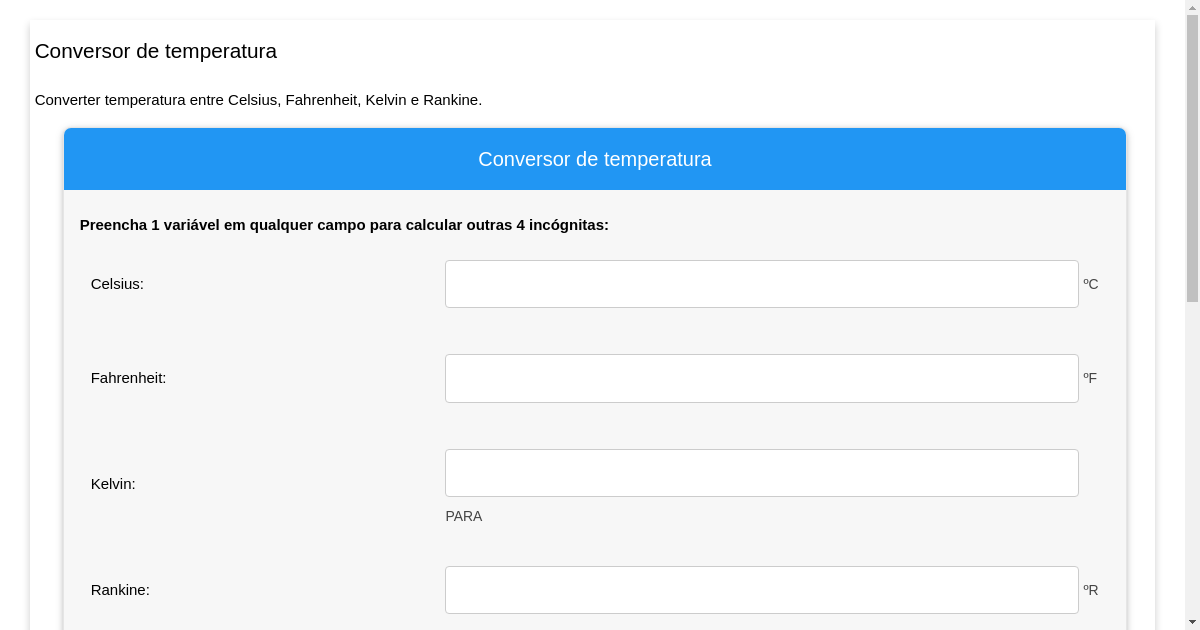Click the instruction text about preenchendo 1 variável
The height and width of the screenshot is (630, 1200).
(344, 225)
